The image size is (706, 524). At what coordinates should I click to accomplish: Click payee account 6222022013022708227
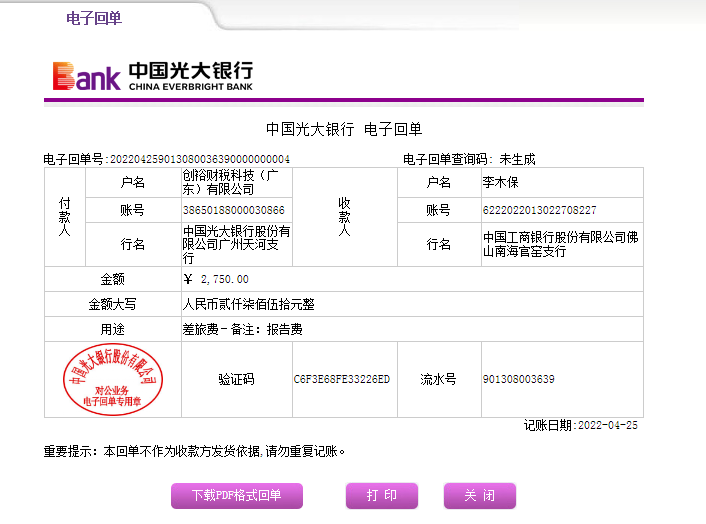pyautogui.click(x=539, y=210)
